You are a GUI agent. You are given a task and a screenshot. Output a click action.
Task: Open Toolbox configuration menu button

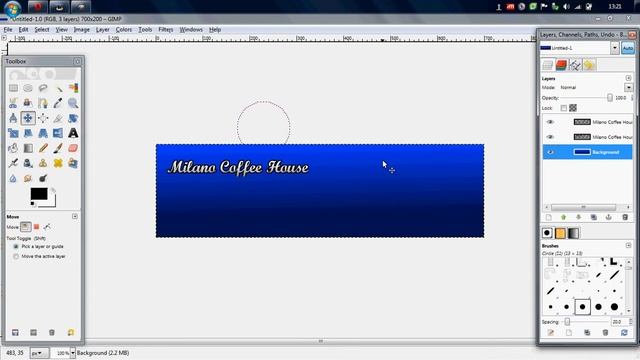tap(78, 61)
